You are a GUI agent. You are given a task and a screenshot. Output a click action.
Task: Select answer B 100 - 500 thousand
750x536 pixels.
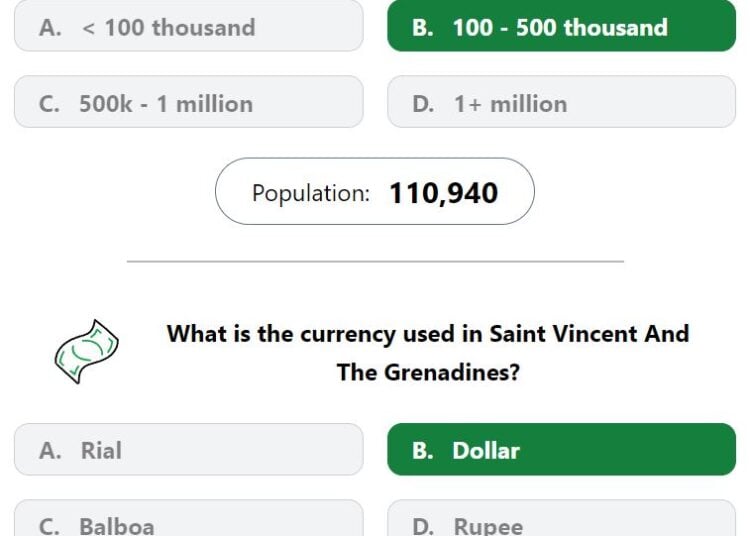click(562, 26)
